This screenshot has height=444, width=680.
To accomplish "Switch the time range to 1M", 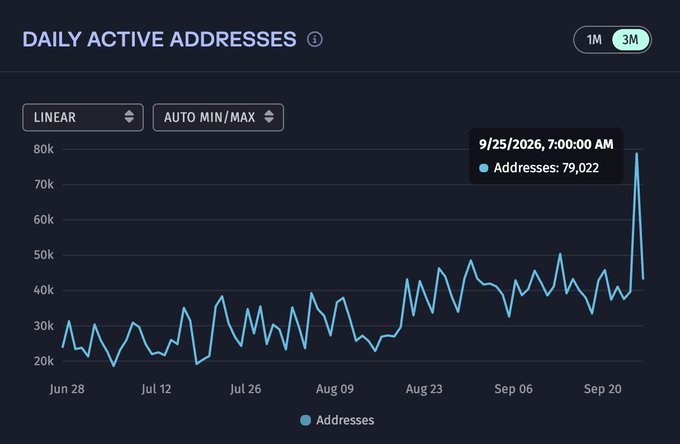I will (594, 40).
